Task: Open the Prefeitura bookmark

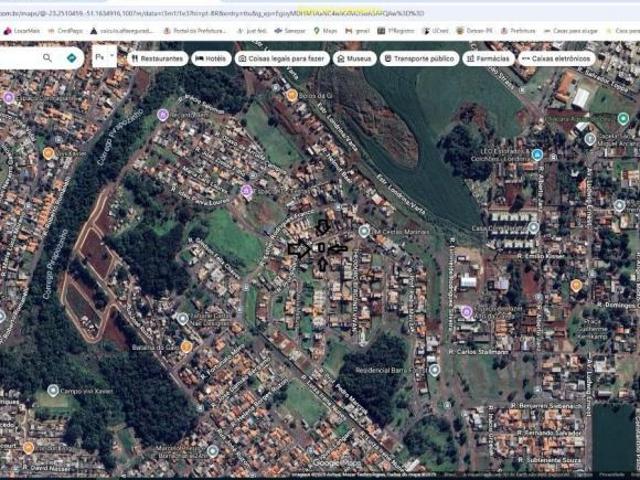Action: 518,31
